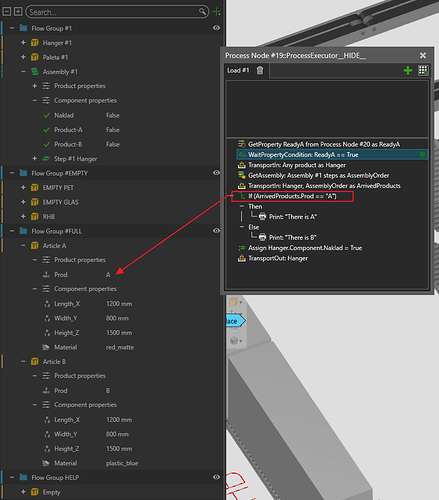Expand EMPTY GLAS product
The image size is (439, 500).
point(23,202)
